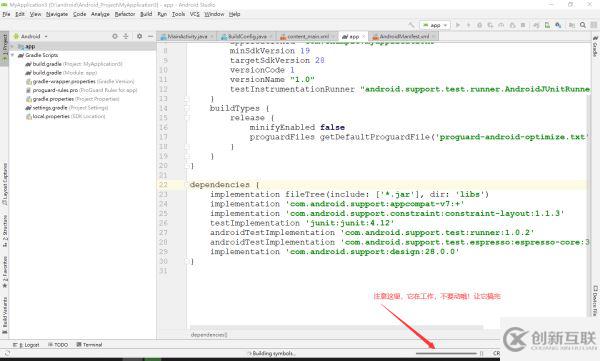600x361 pixels.
Task: Open the TODO tool window
Action: pos(58,345)
